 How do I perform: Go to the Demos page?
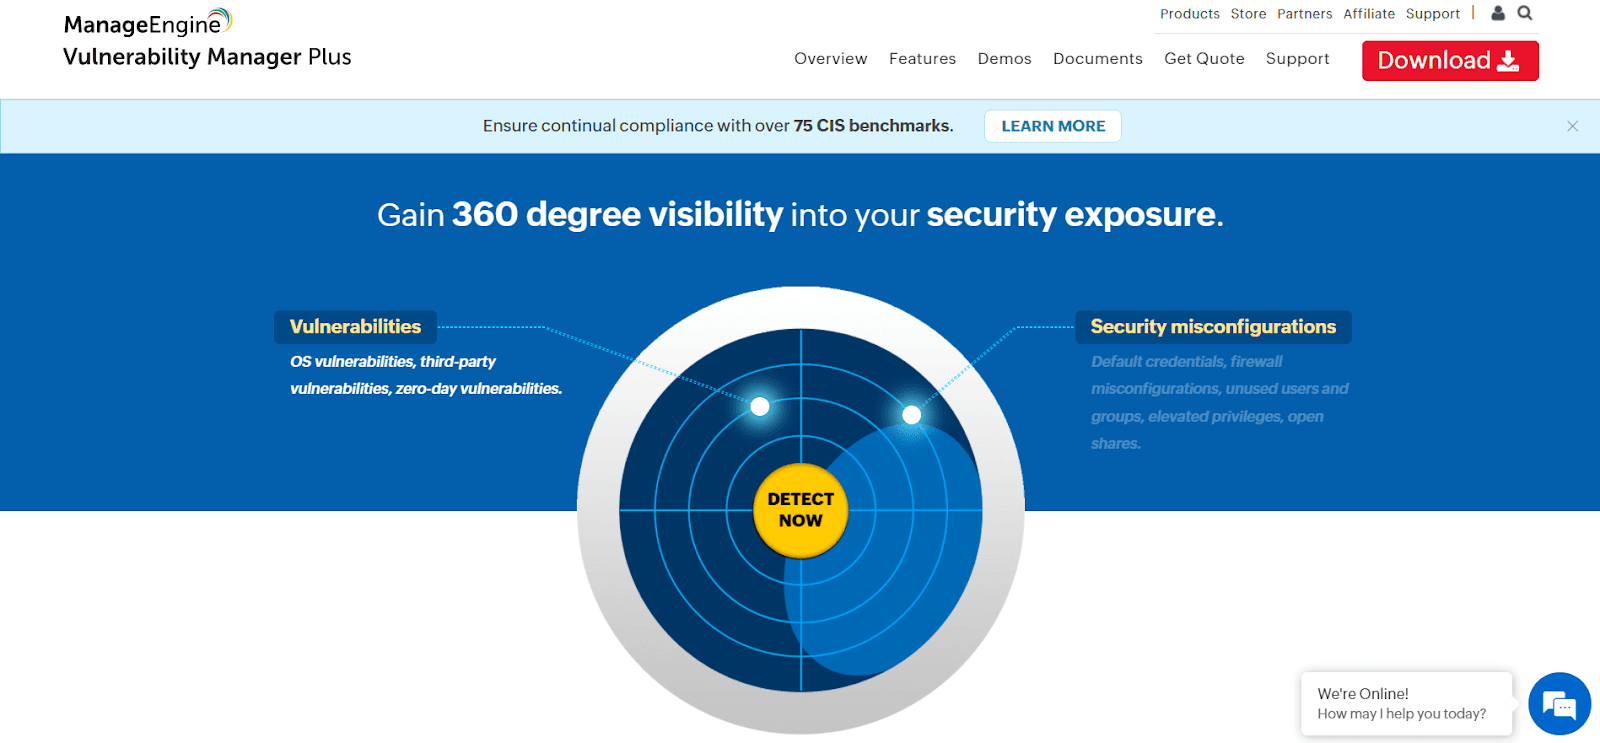1005,59
